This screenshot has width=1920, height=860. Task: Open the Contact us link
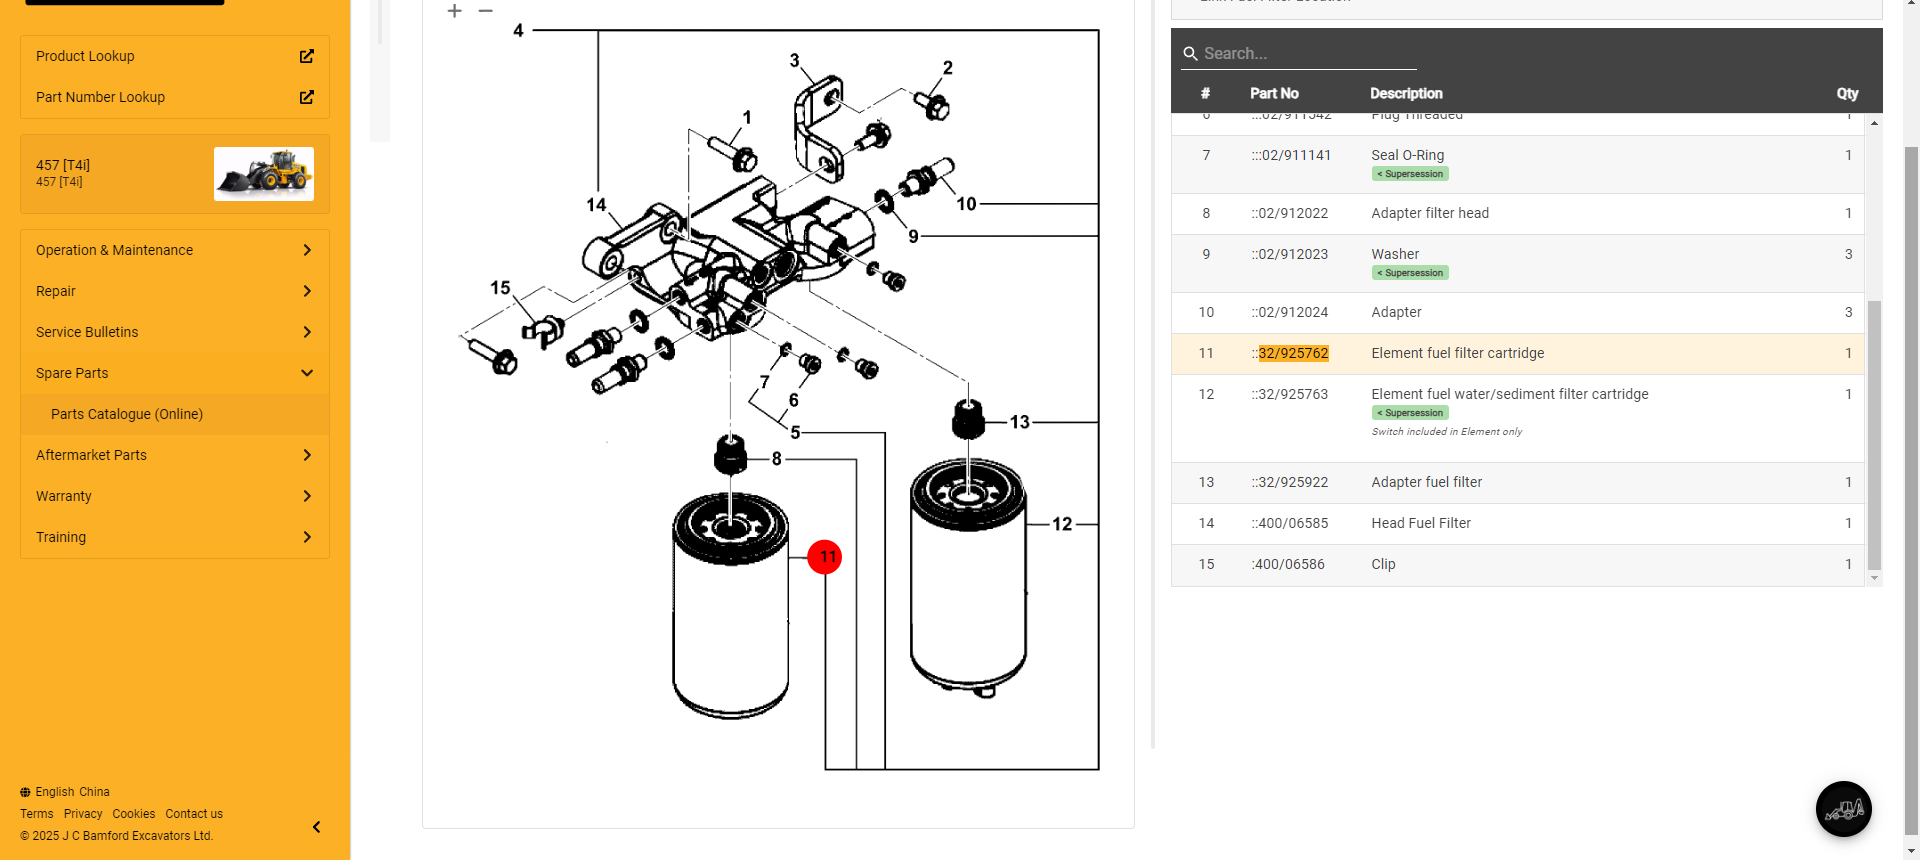click(194, 814)
